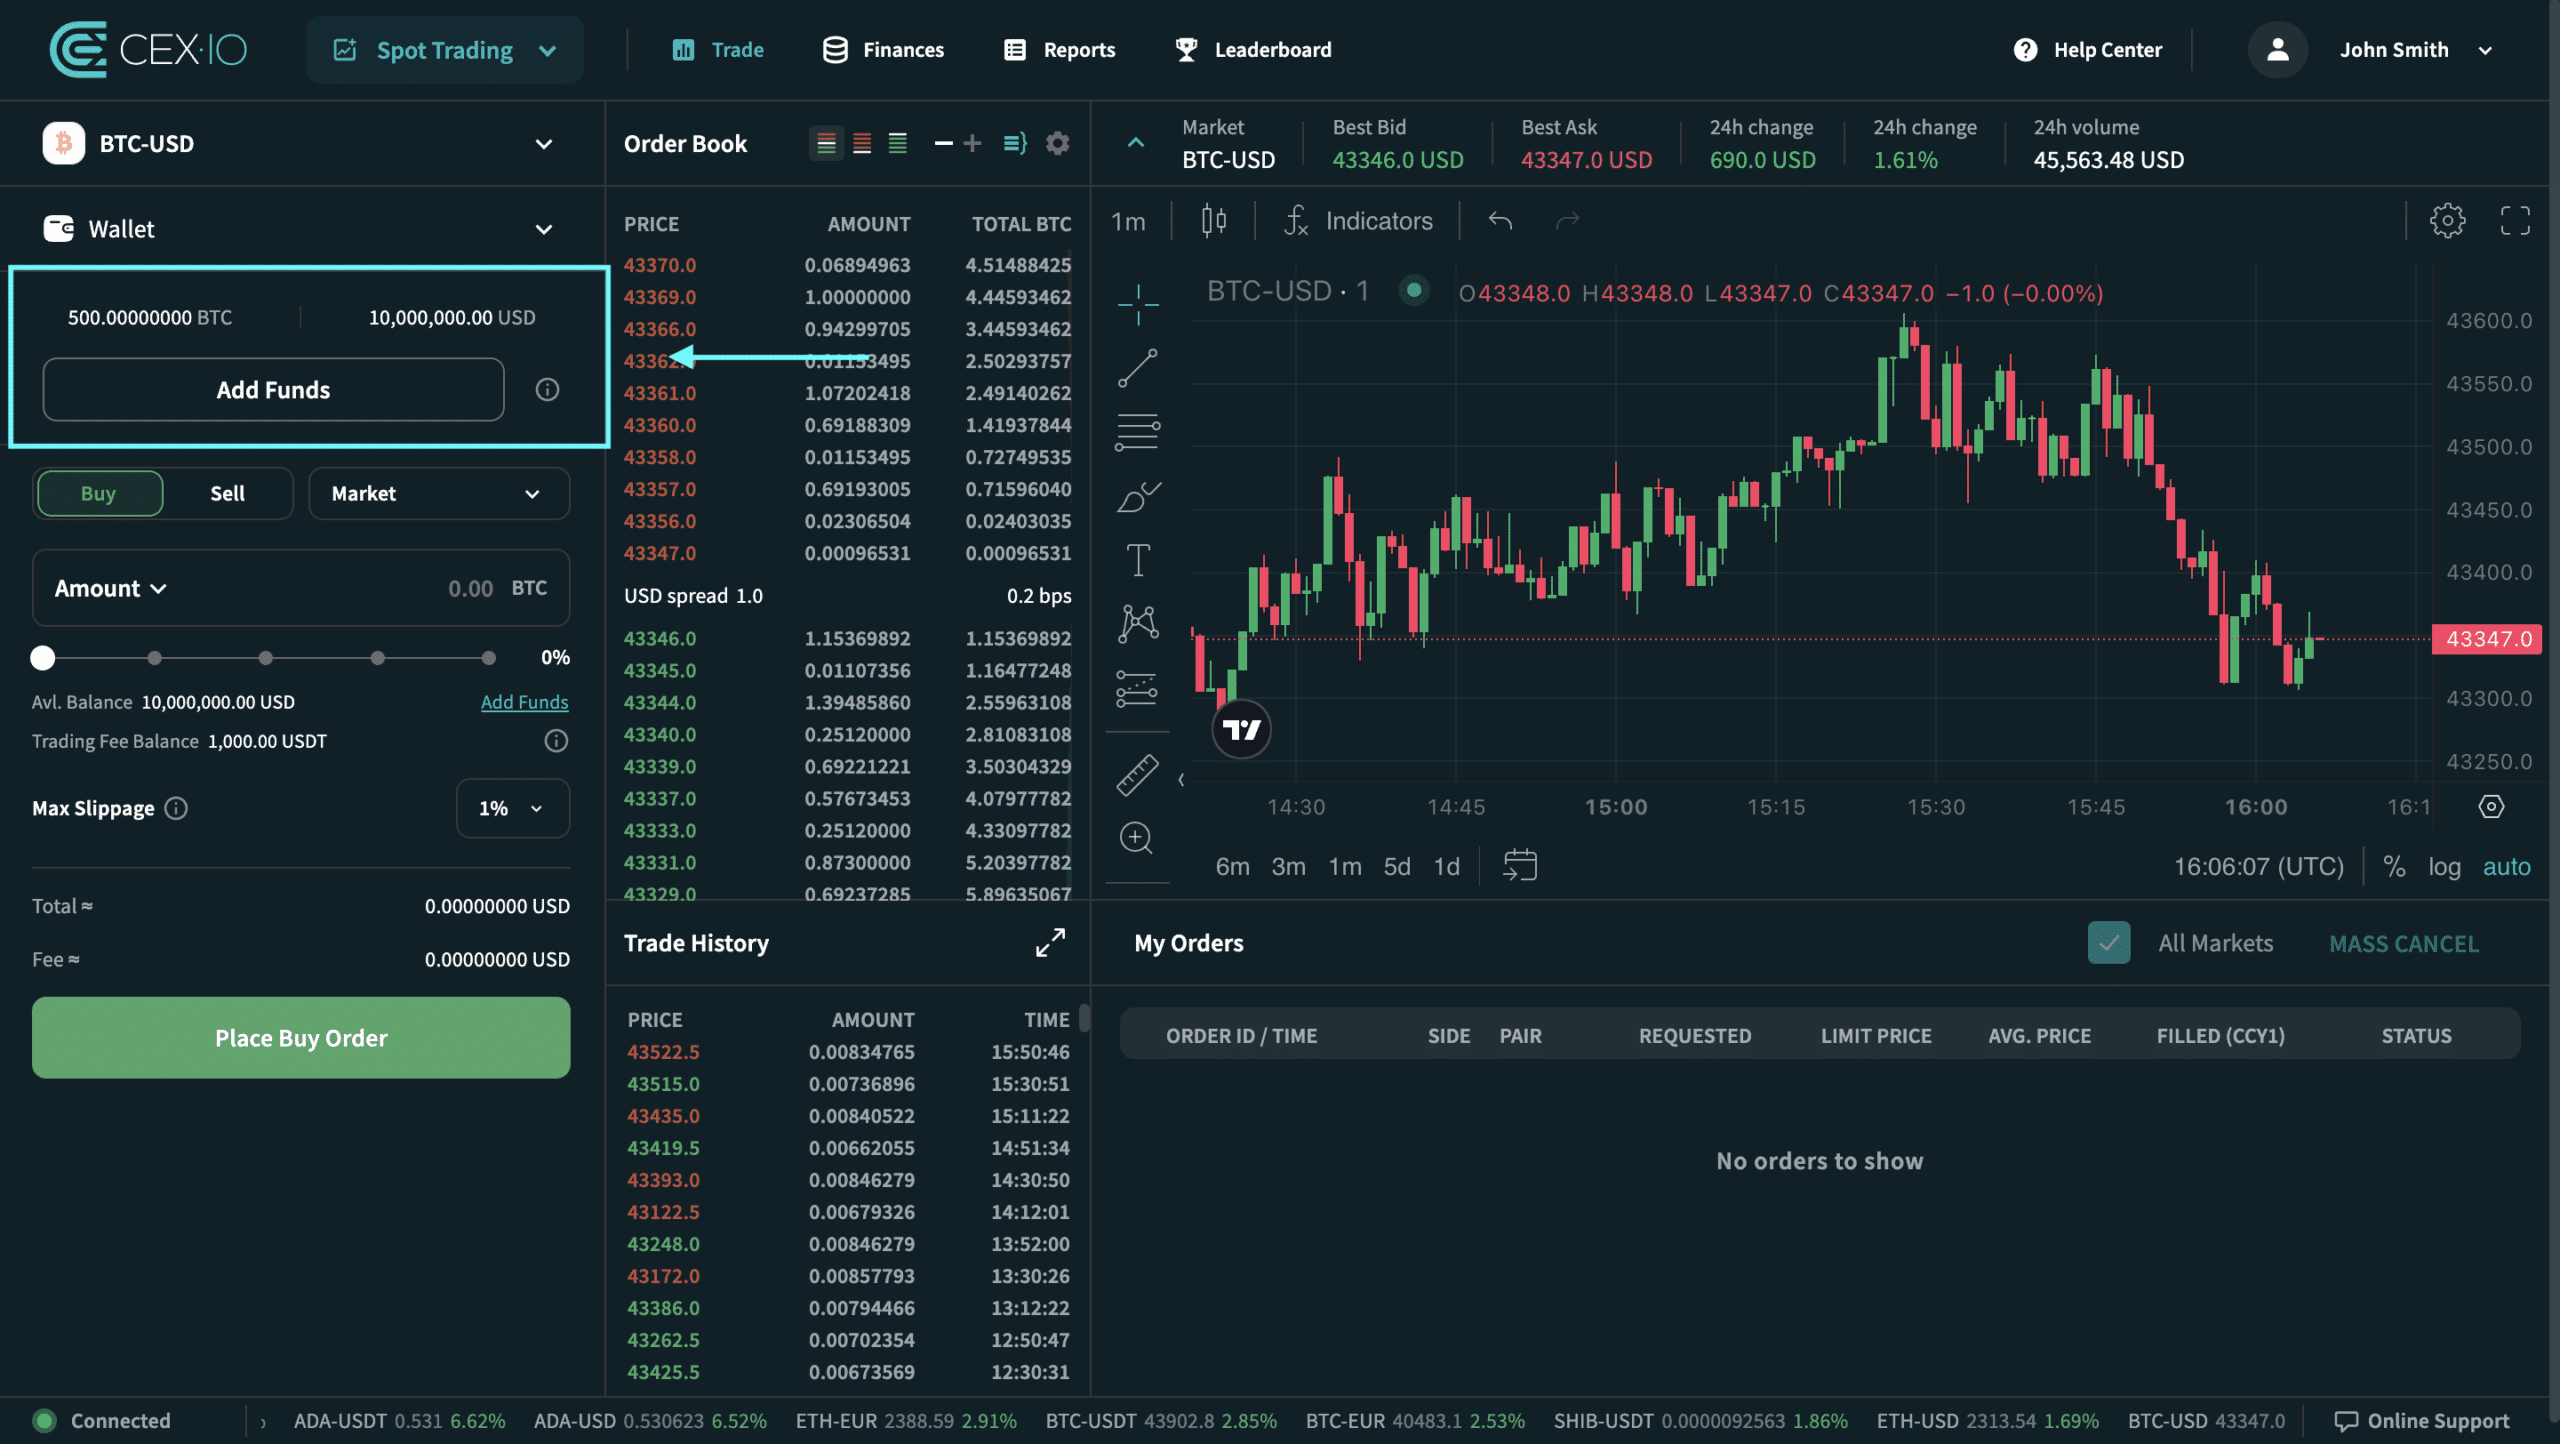The image size is (2560, 1444).
Task: Select the ruler measure tool
Action: click(1137, 775)
